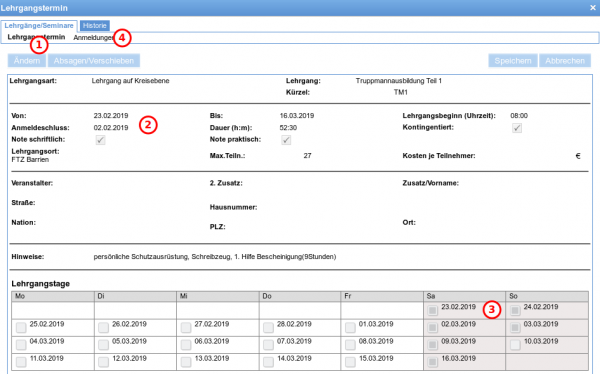Click Truppmannausbildung Teil 1 text
600x374 pixels.
coord(399,81)
